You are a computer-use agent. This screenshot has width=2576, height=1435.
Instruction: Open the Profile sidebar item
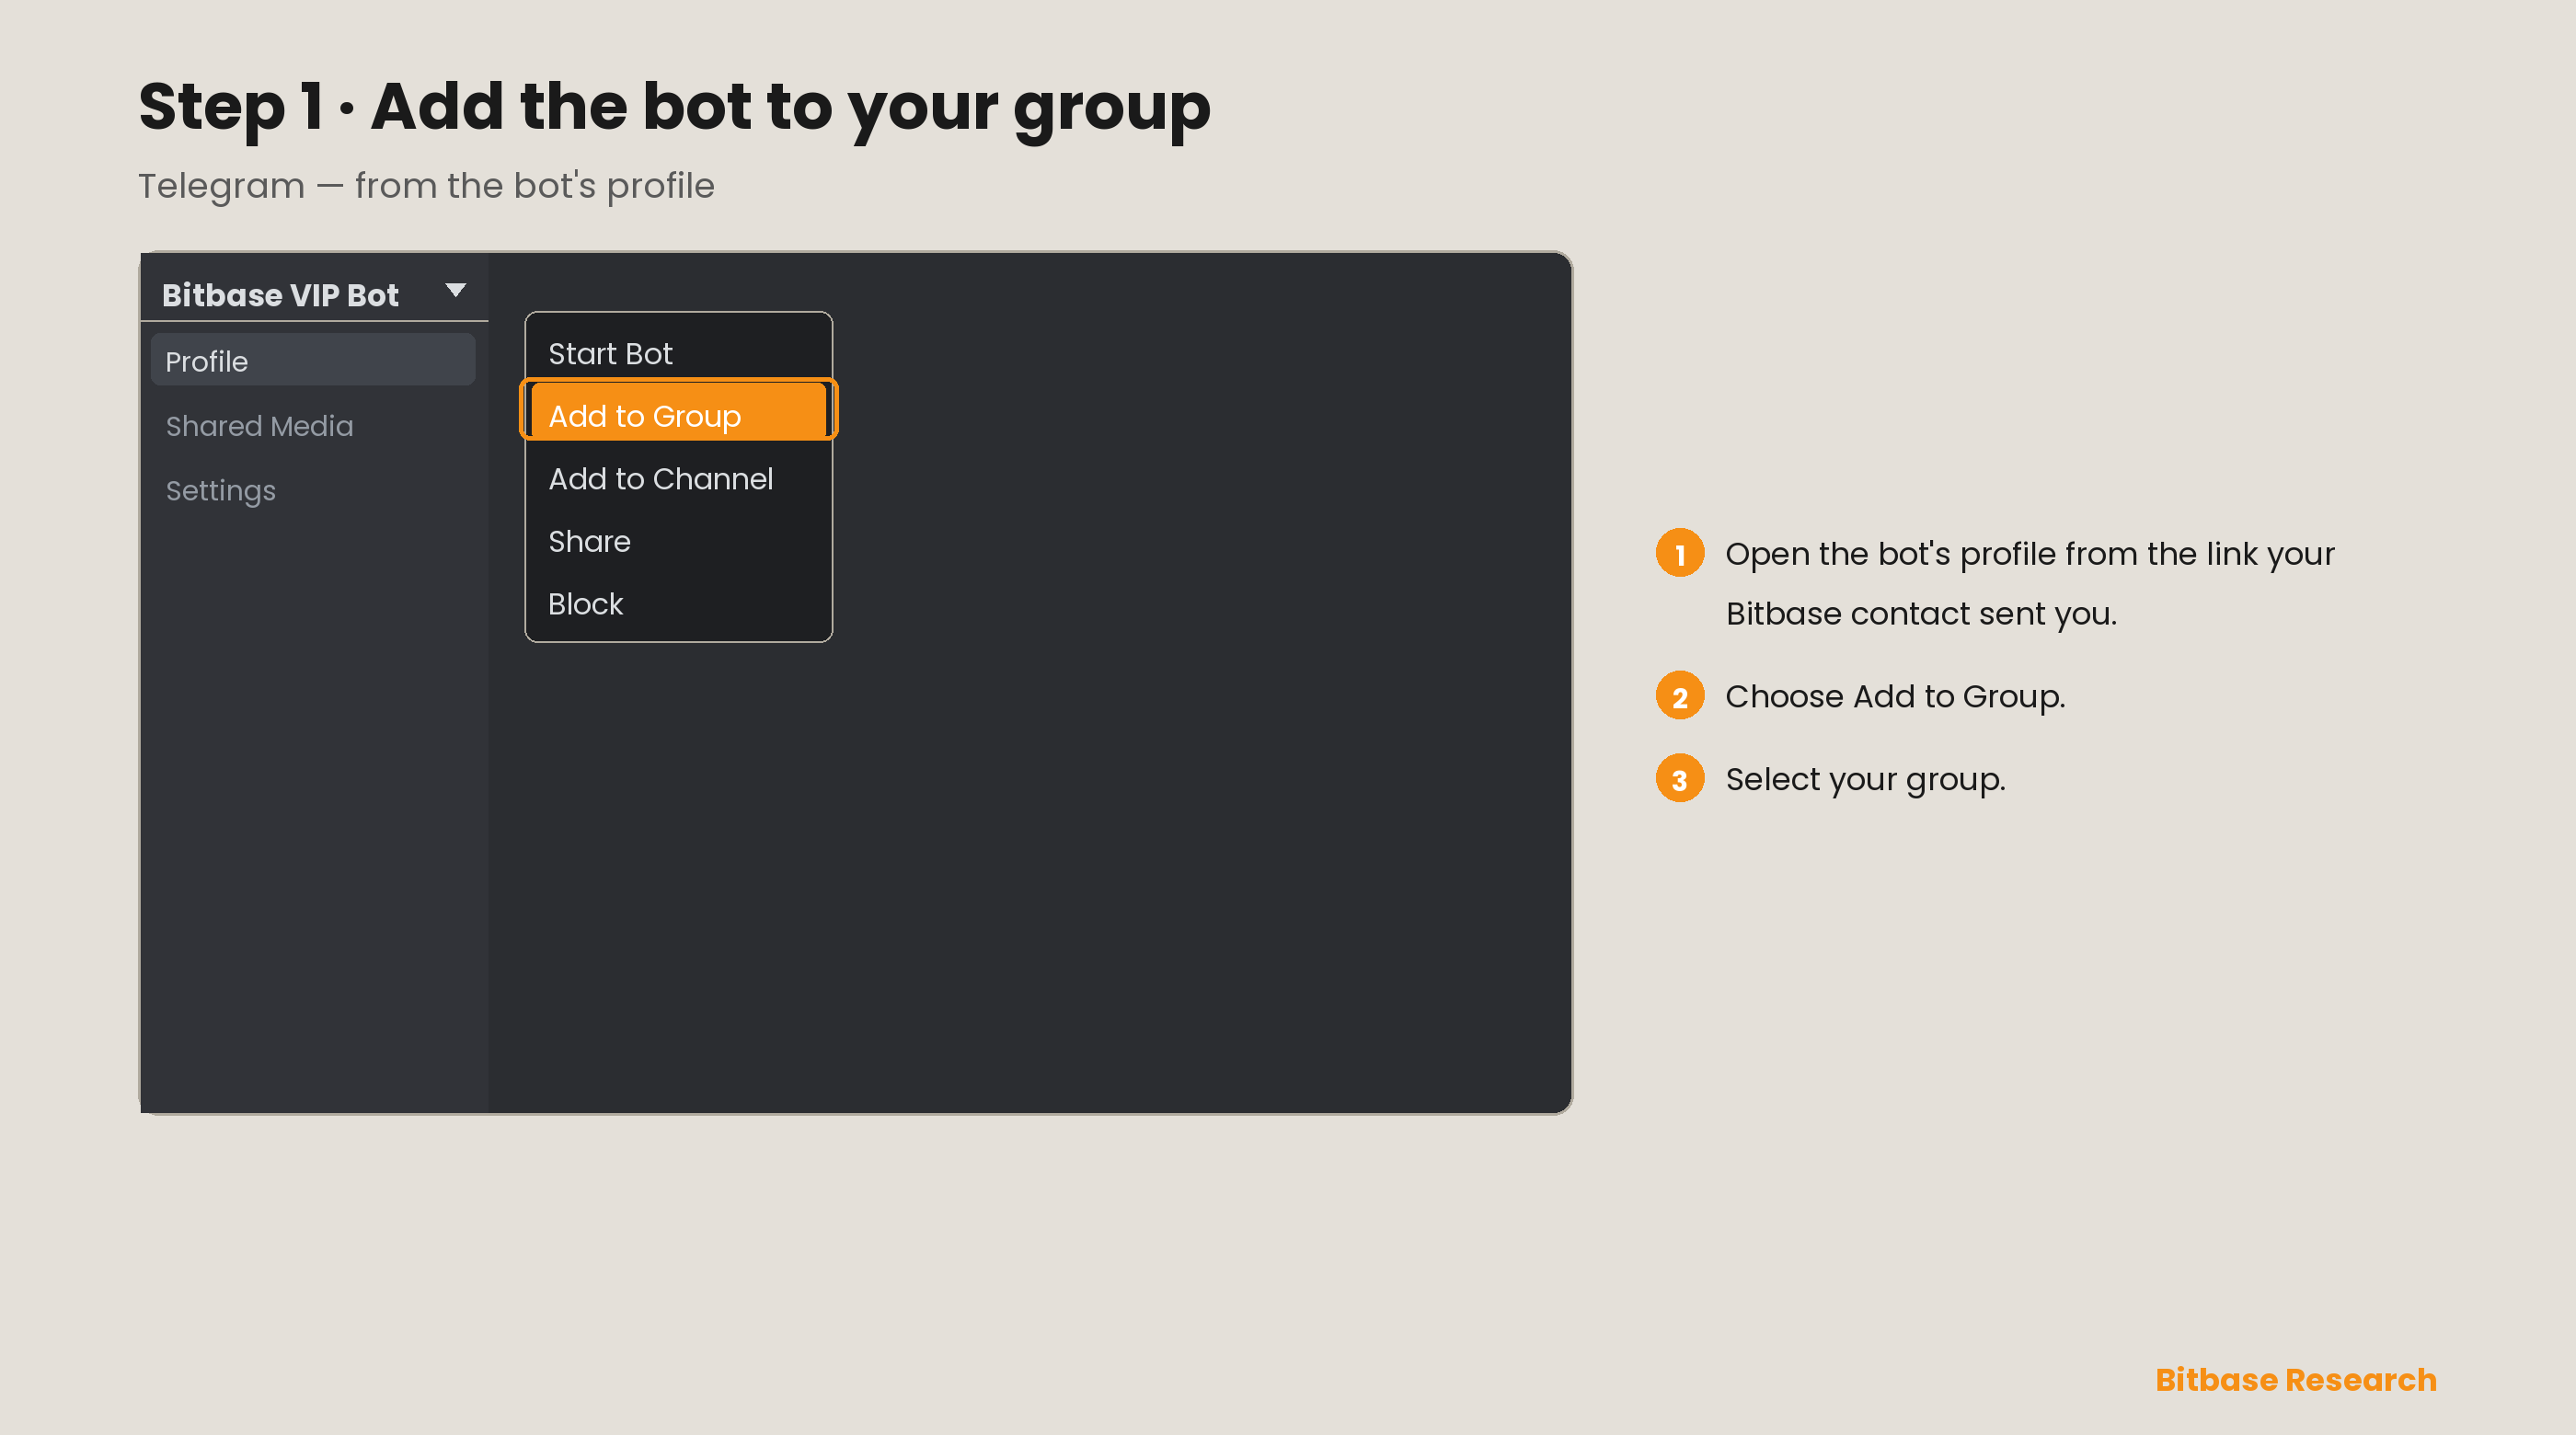(x=313, y=360)
